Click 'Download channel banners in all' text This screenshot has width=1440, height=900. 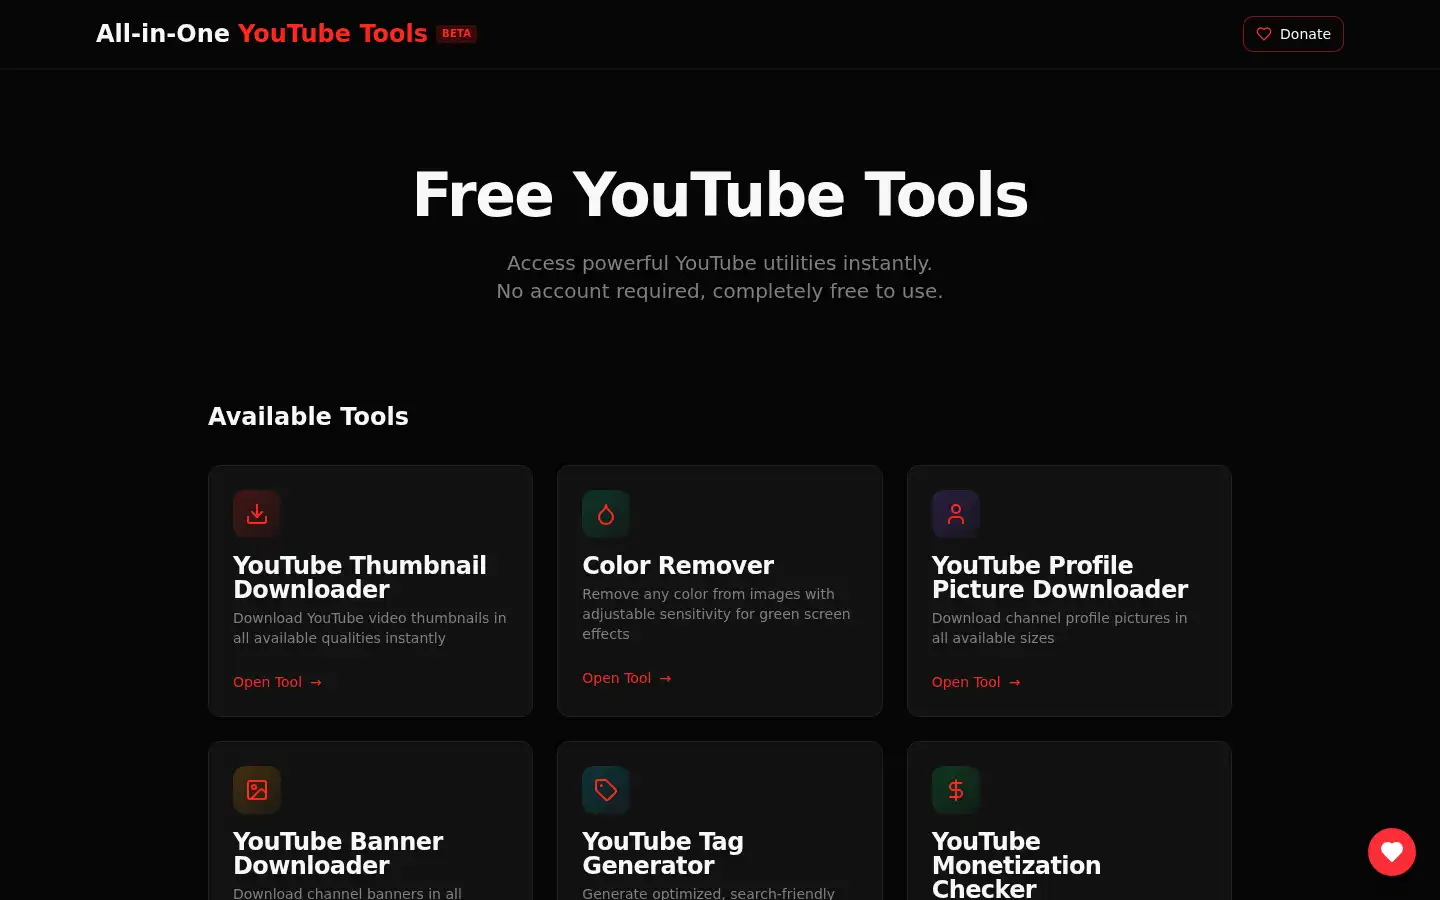click(347, 893)
